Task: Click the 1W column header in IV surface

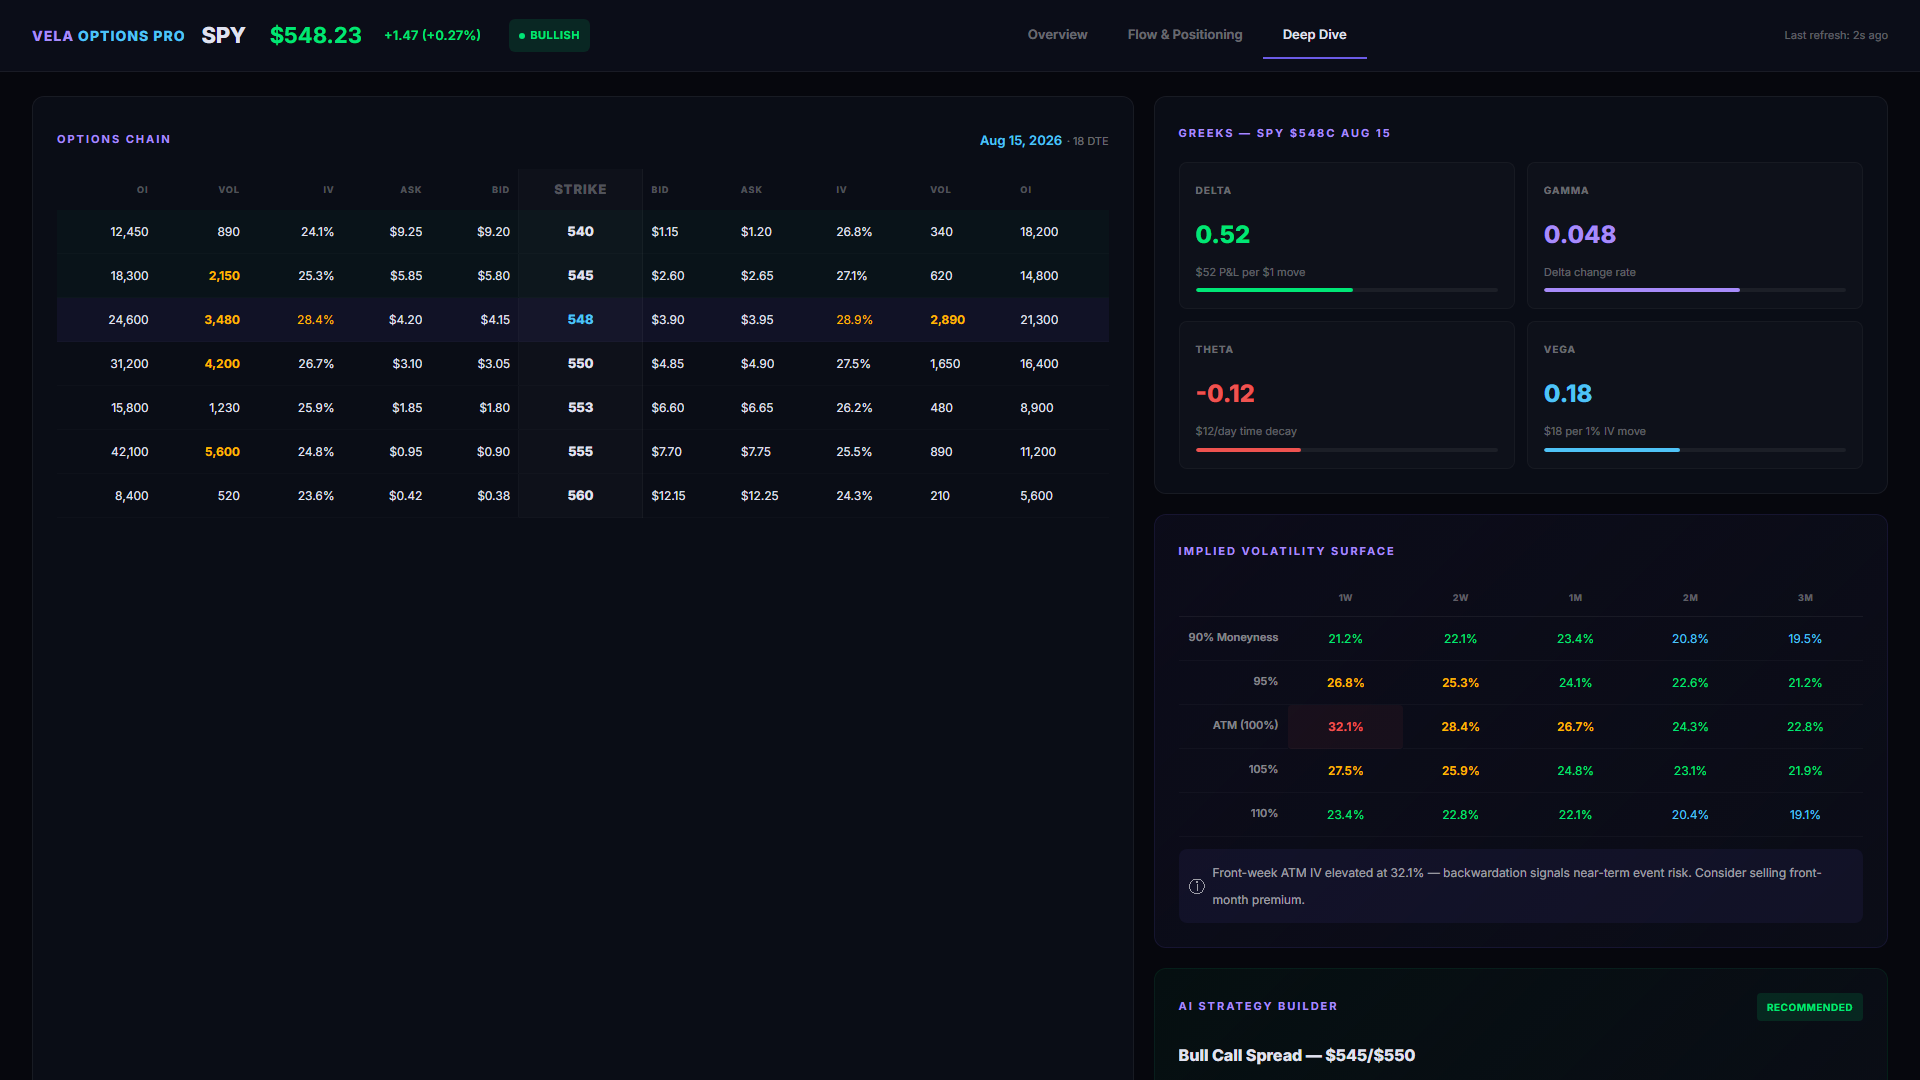Action: coord(1345,597)
